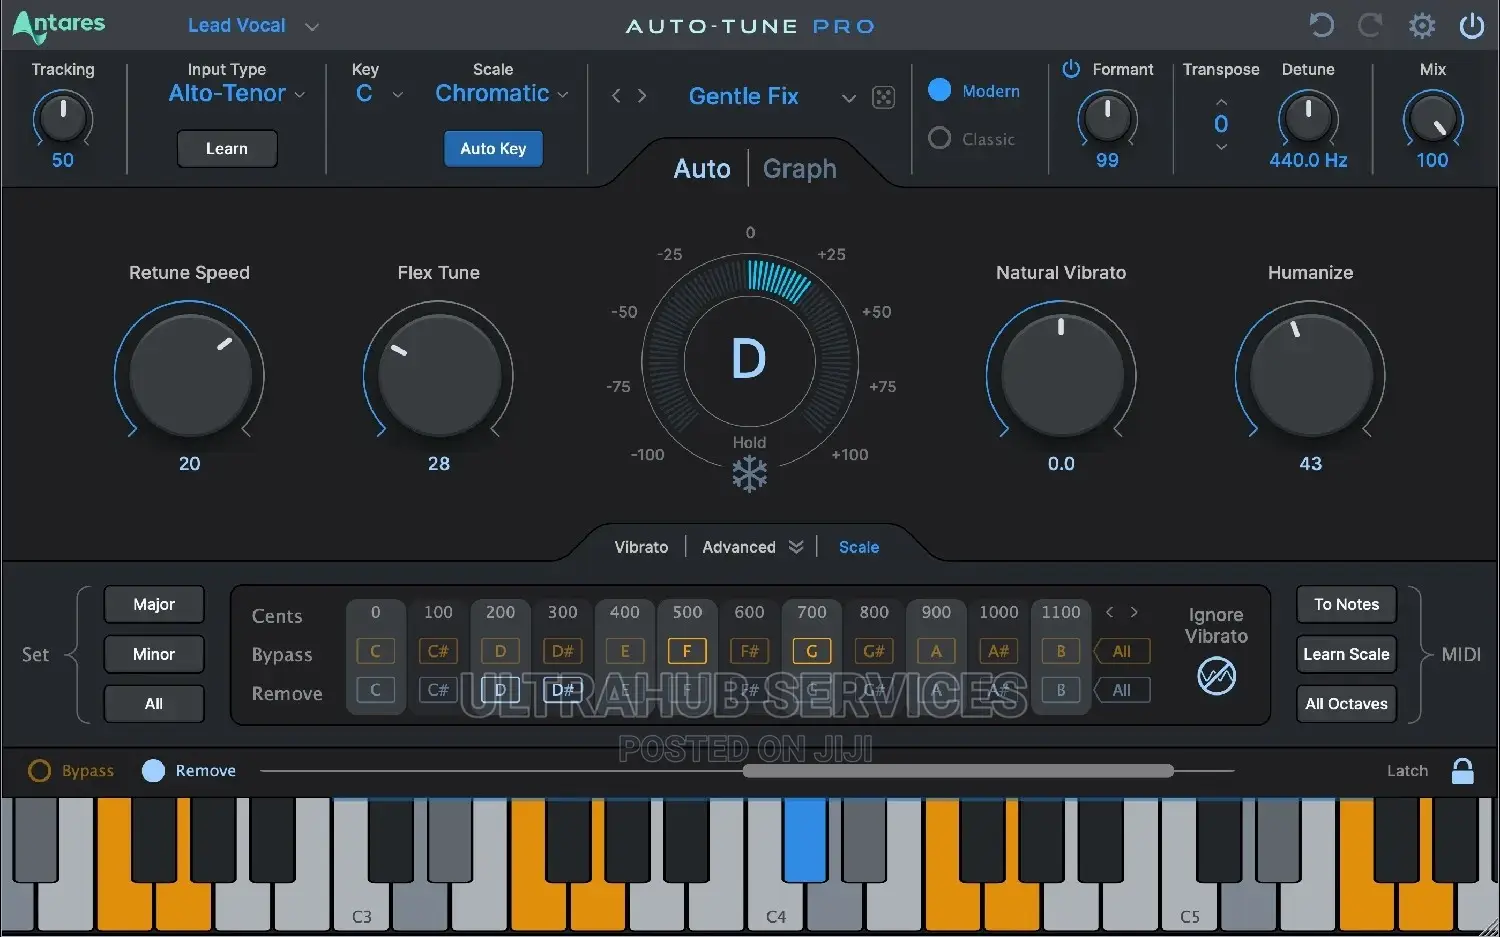1500x937 pixels.
Task: Click the Flex Tune knob
Action: click(x=439, y=375)
